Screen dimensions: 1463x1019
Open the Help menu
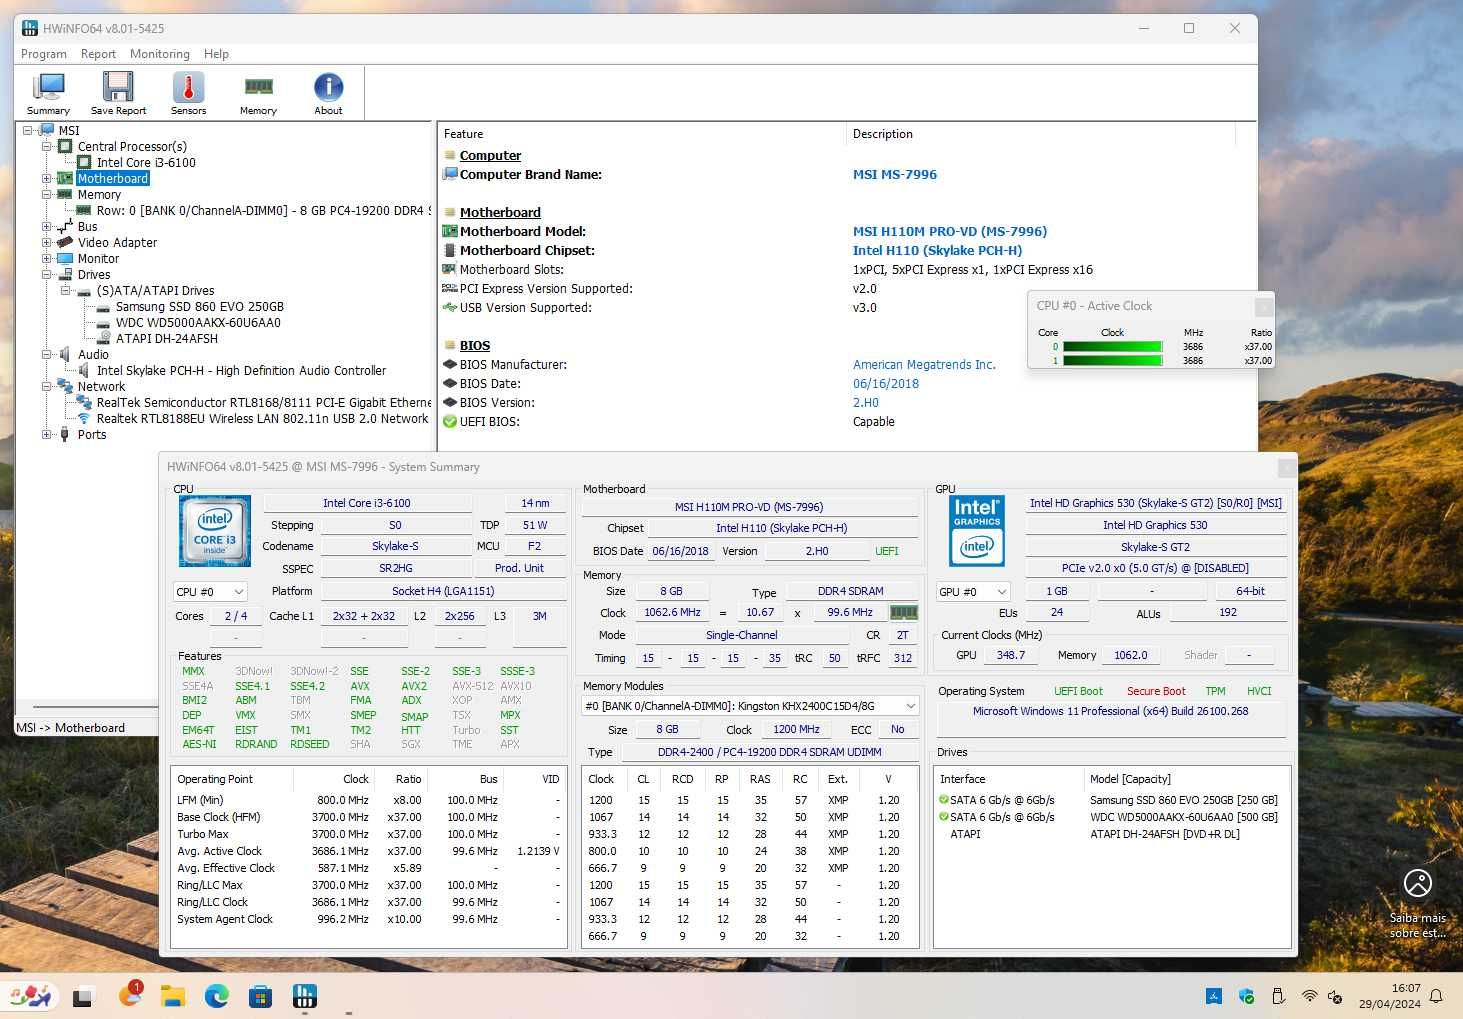click(216, 54)
